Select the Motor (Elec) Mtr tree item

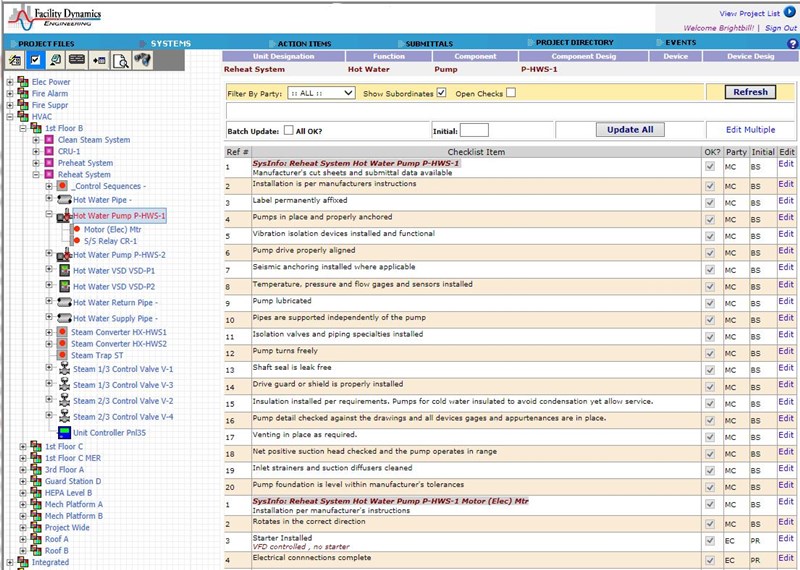tap(112, 230)
